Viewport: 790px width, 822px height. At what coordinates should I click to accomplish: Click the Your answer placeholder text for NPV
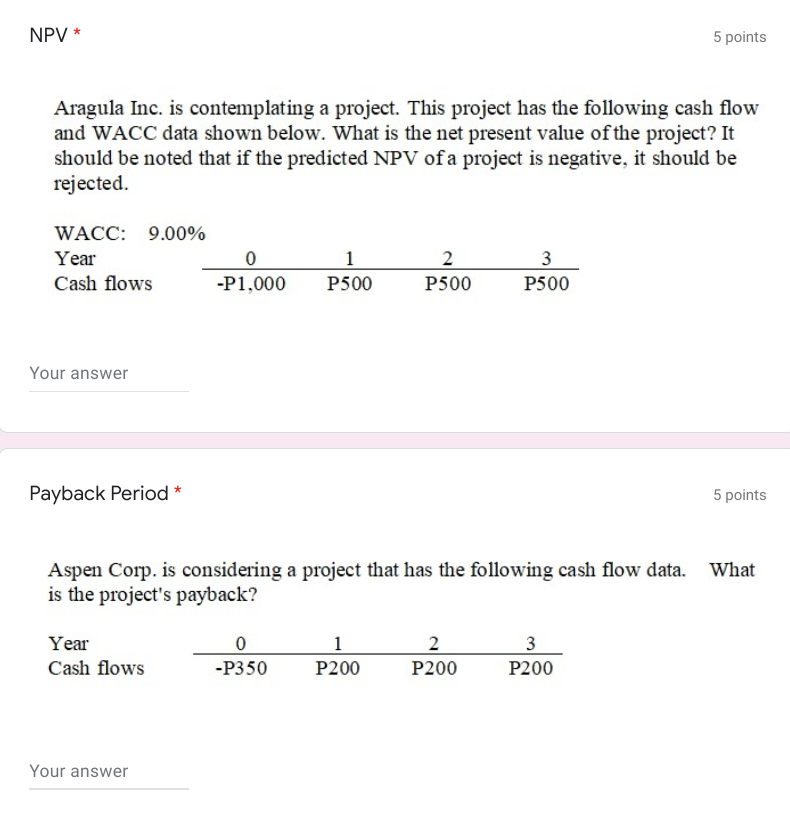(79, 373)
